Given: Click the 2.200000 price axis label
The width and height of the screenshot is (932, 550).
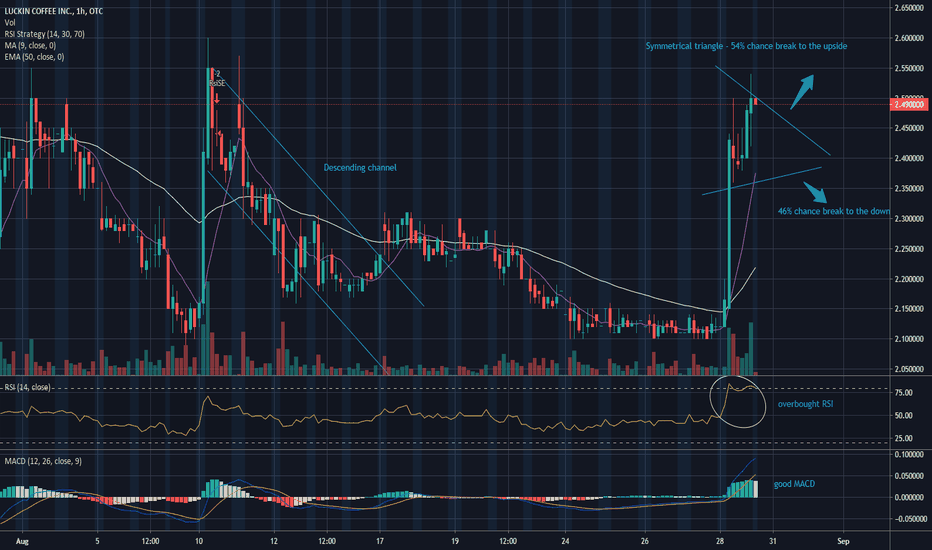Looking at the screenshot, I should pyautogui.click(x=909, y=279).
